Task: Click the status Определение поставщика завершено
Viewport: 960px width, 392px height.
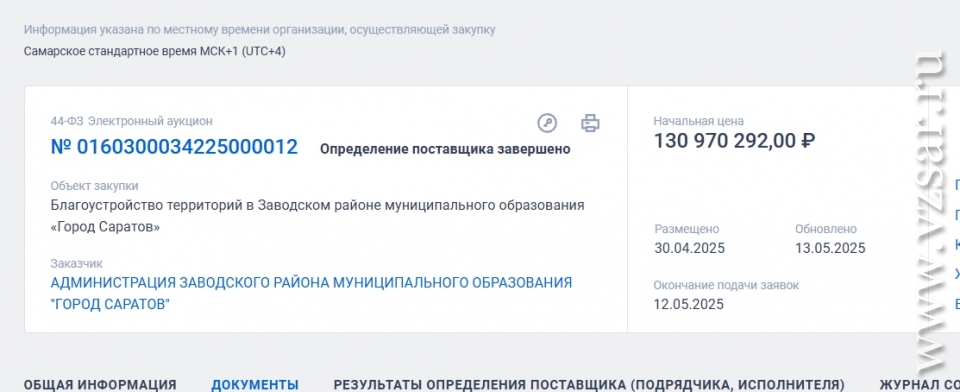Action: [x=445, y=149]
